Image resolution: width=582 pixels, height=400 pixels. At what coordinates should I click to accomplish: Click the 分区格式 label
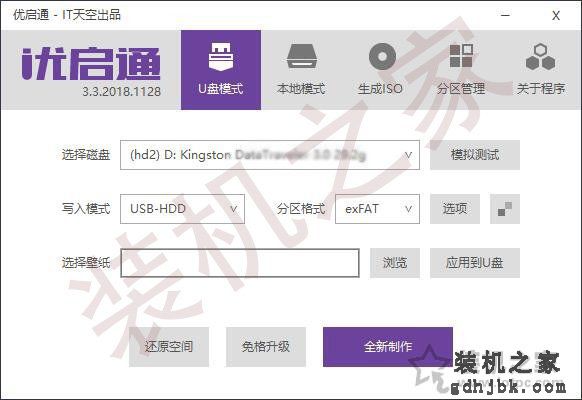301,209
